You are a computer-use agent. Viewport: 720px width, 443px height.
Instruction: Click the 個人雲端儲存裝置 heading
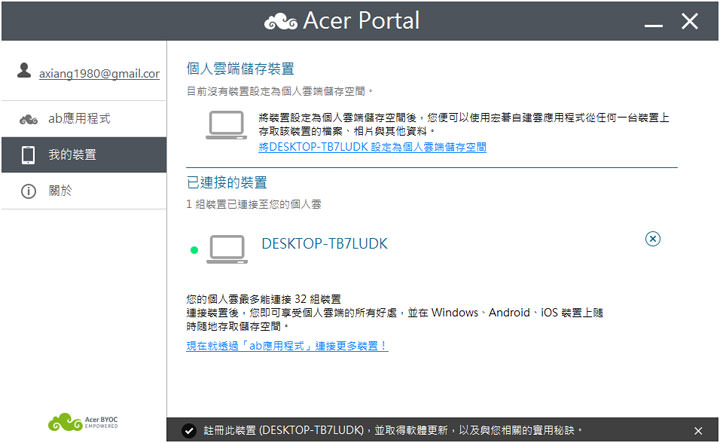pyautogui.click(x=240, y=69)
